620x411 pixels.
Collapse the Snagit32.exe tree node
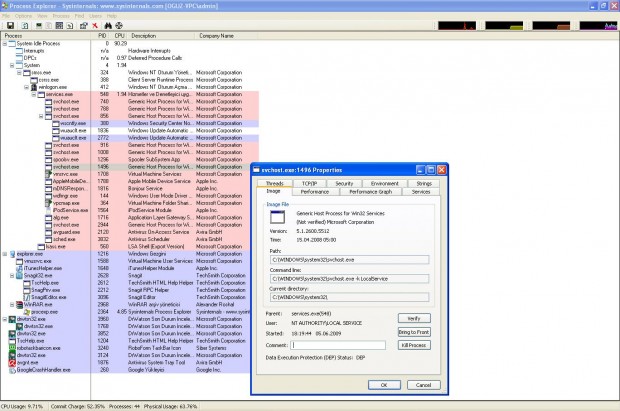[x=12, y=276]
